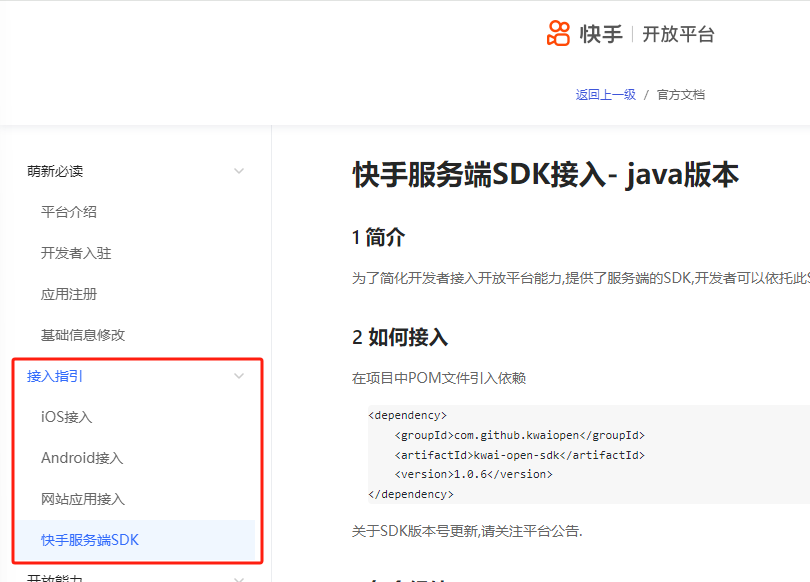Collapse the 萌新必读 section chevron

click(x=239, y=171)
